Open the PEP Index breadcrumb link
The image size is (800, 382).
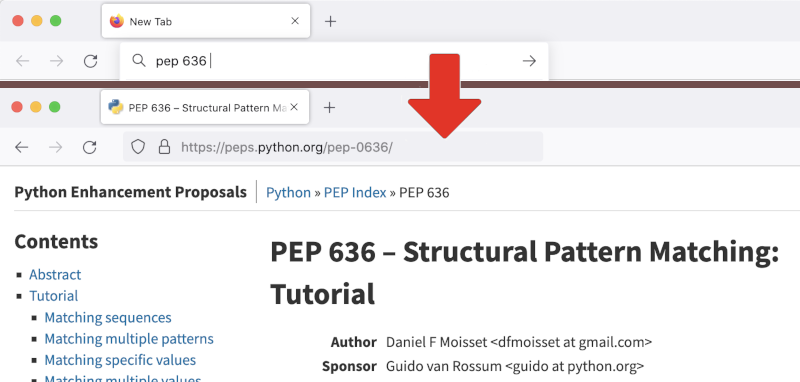[x=355, y=193]
